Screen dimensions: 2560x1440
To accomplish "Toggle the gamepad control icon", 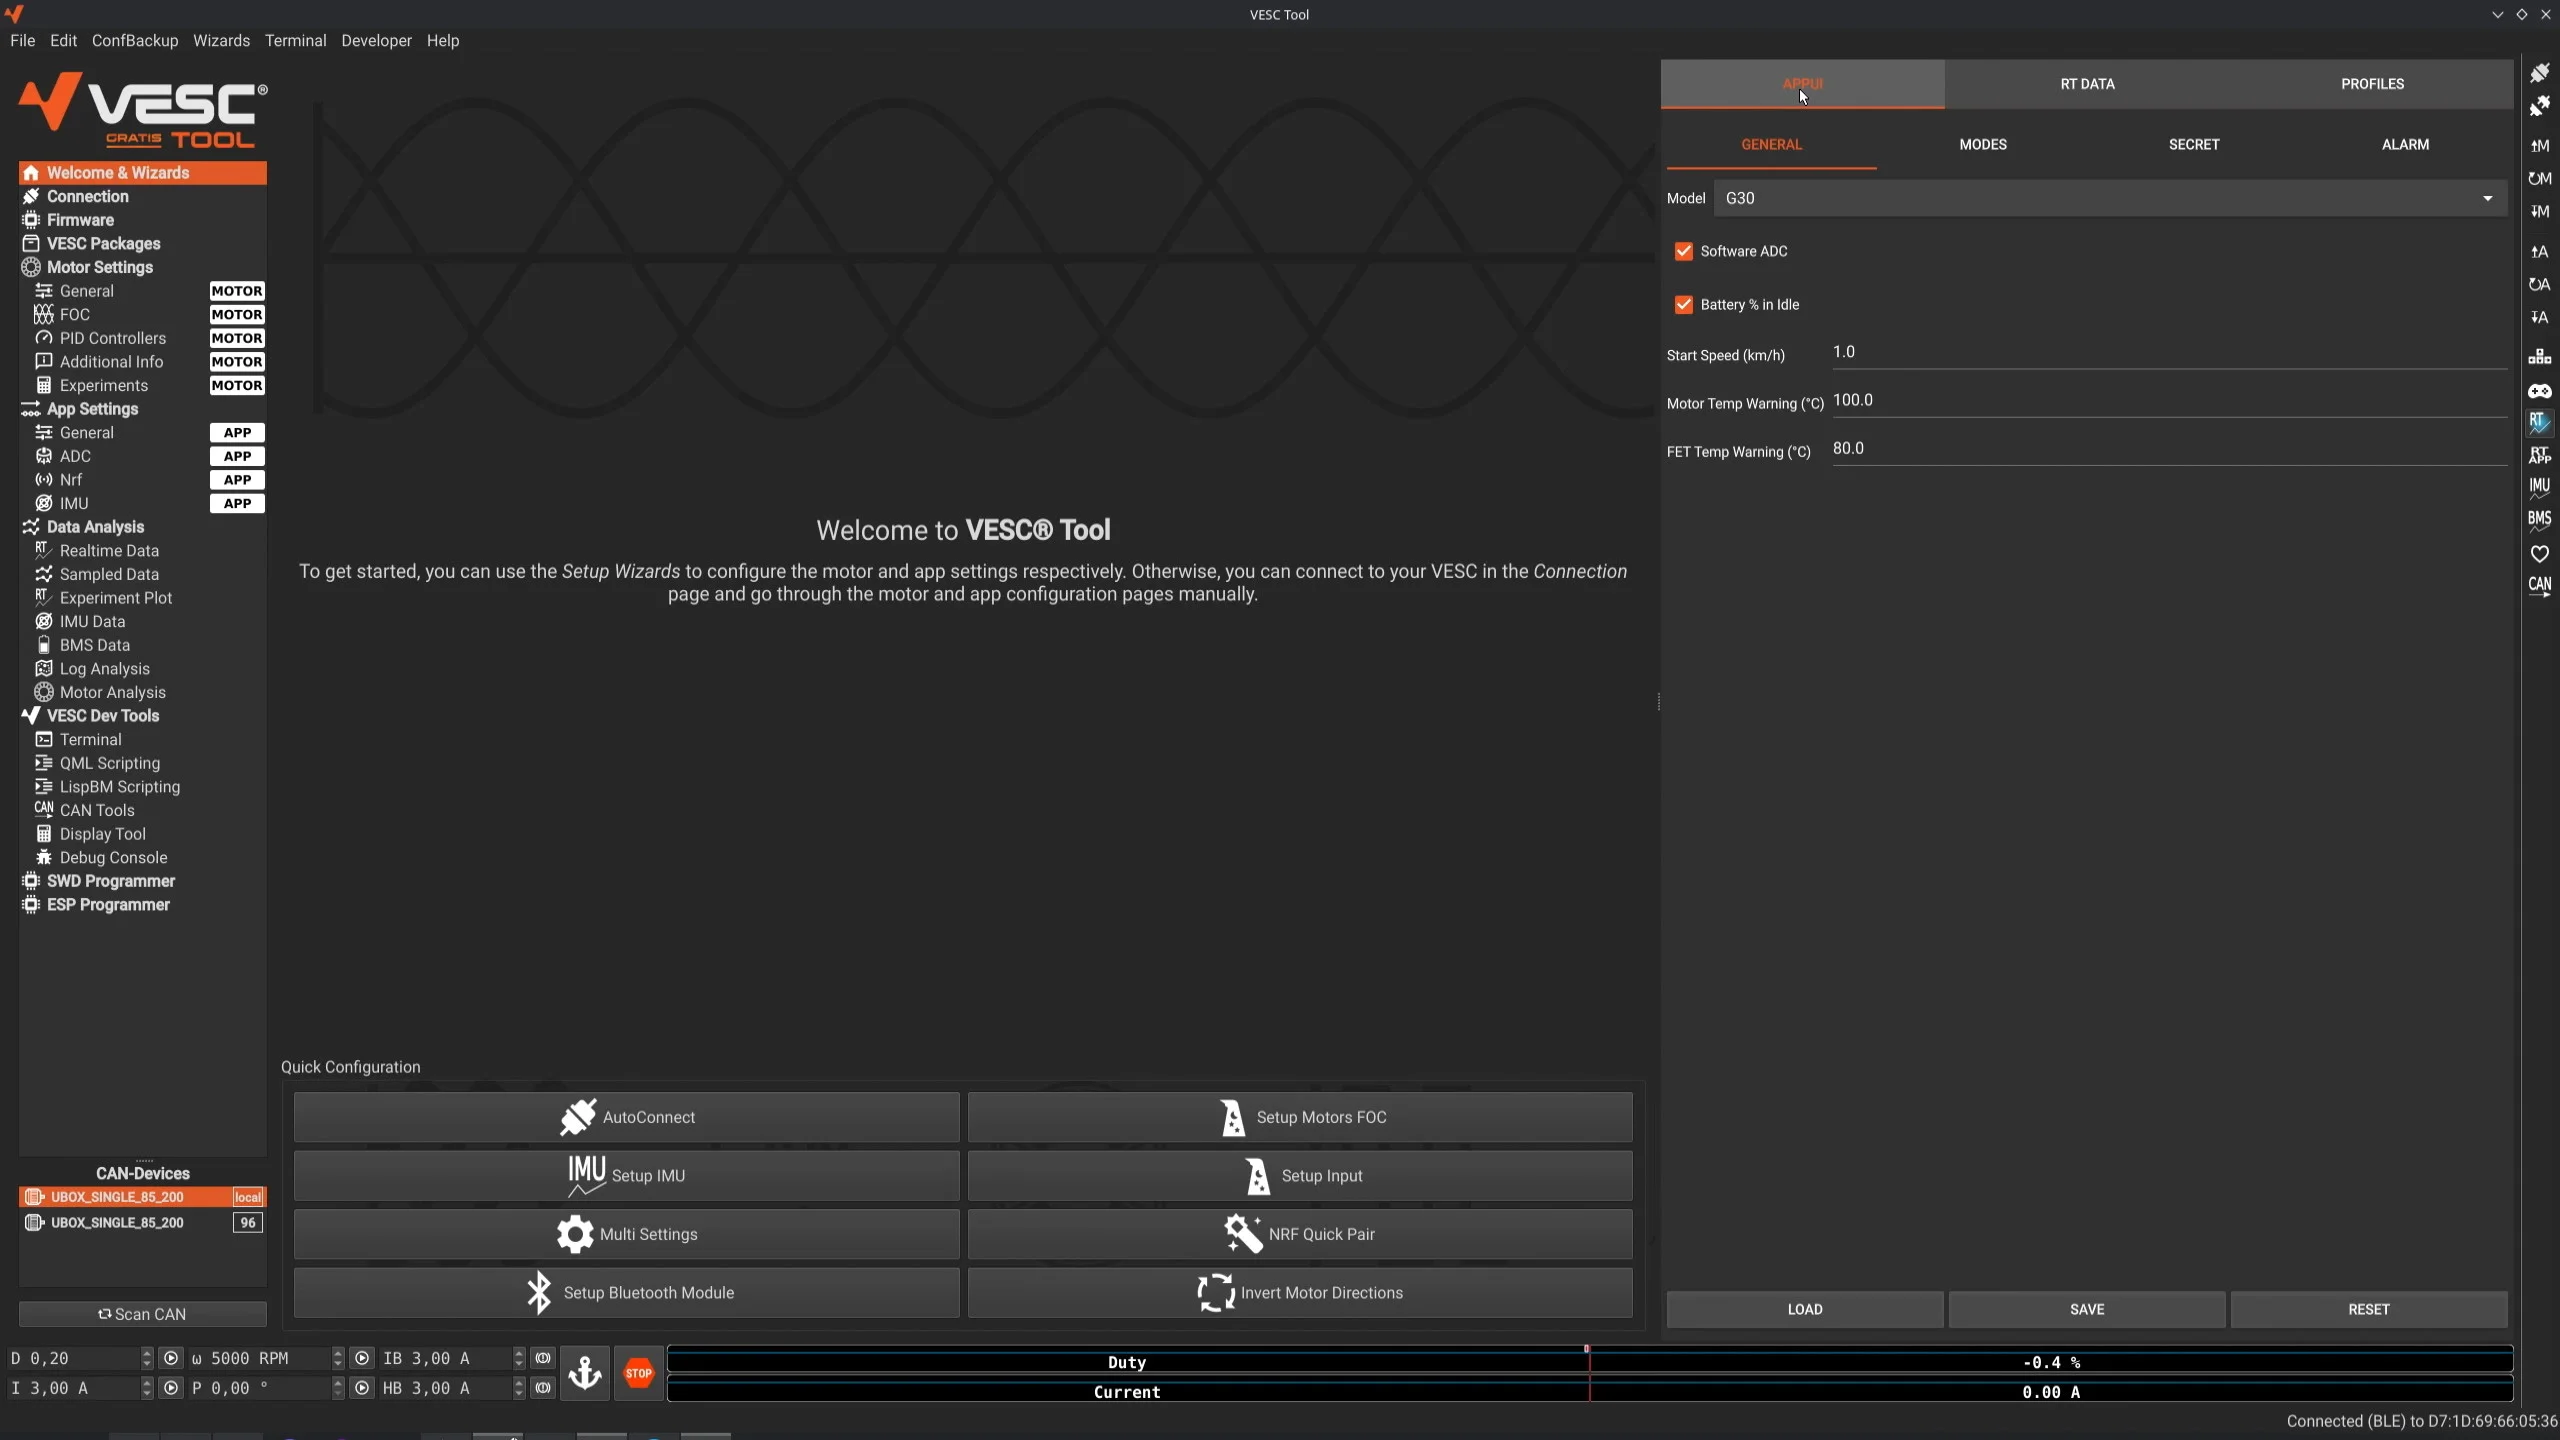I will pyautogui.click(x=2539, y=391).
